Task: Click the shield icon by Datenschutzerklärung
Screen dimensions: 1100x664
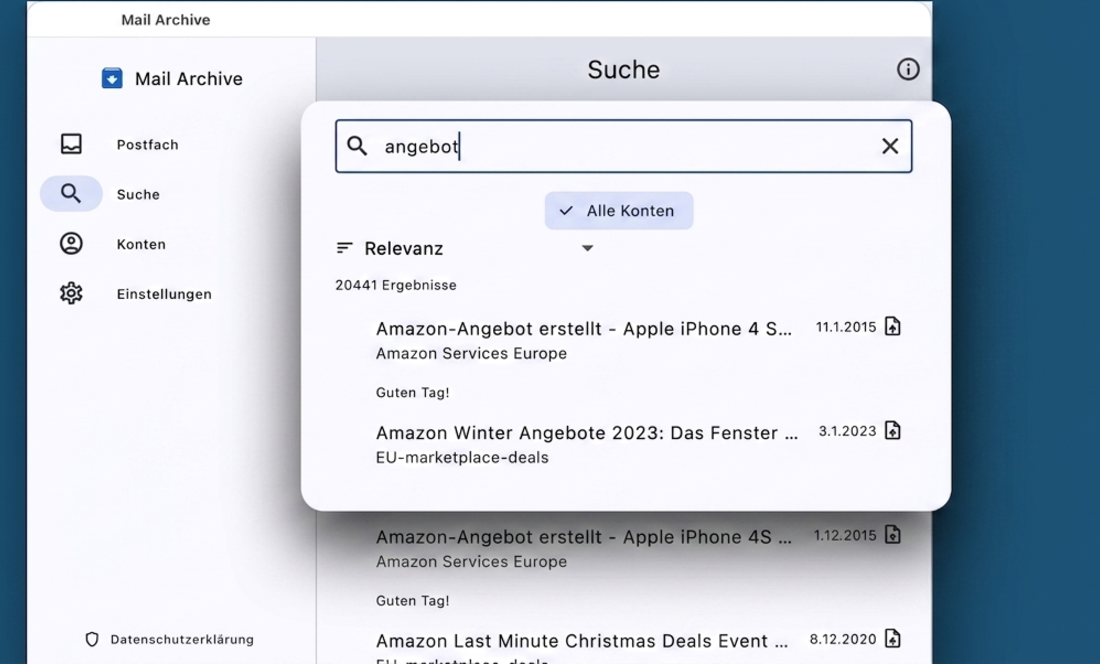Action: click(92, 639)
